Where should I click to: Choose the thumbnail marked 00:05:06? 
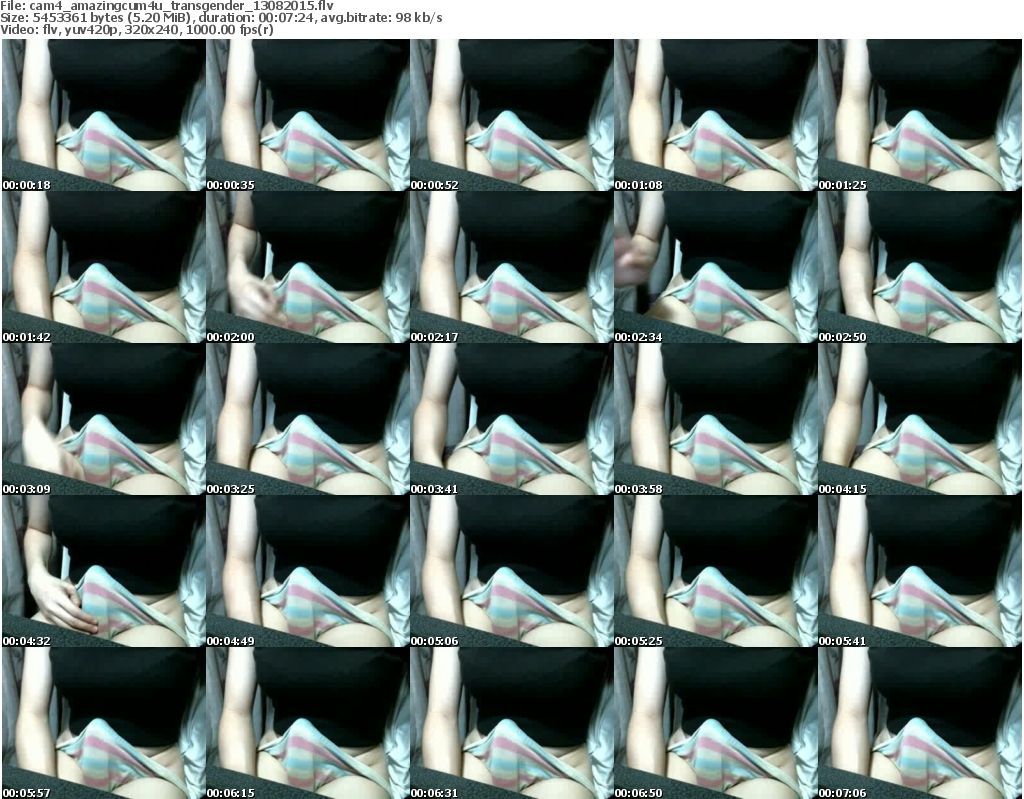(511, 571)
